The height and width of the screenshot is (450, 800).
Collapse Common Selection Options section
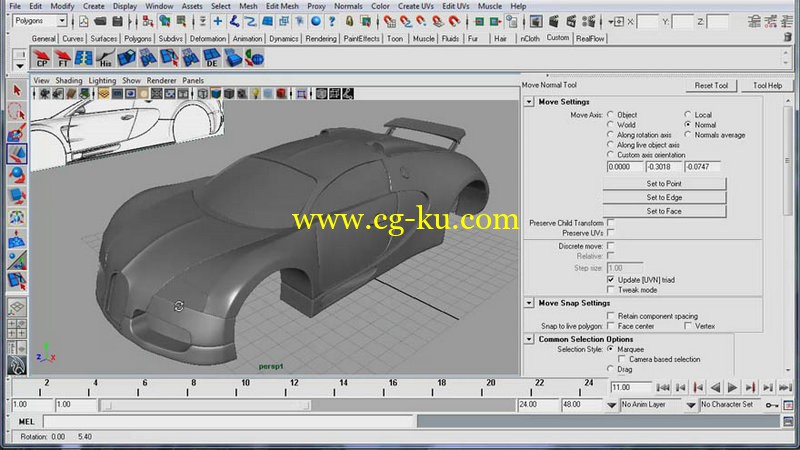tap(529, 339)
